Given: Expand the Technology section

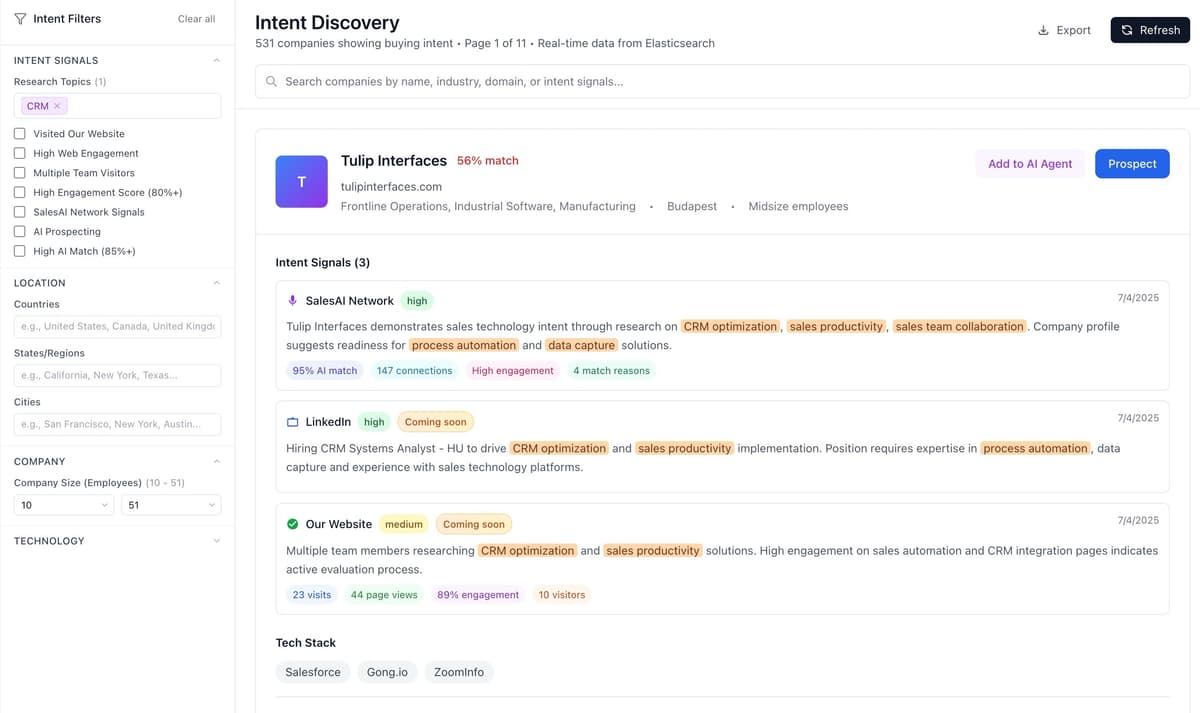Looking at the screenshot, I should [x=216, y=540].
